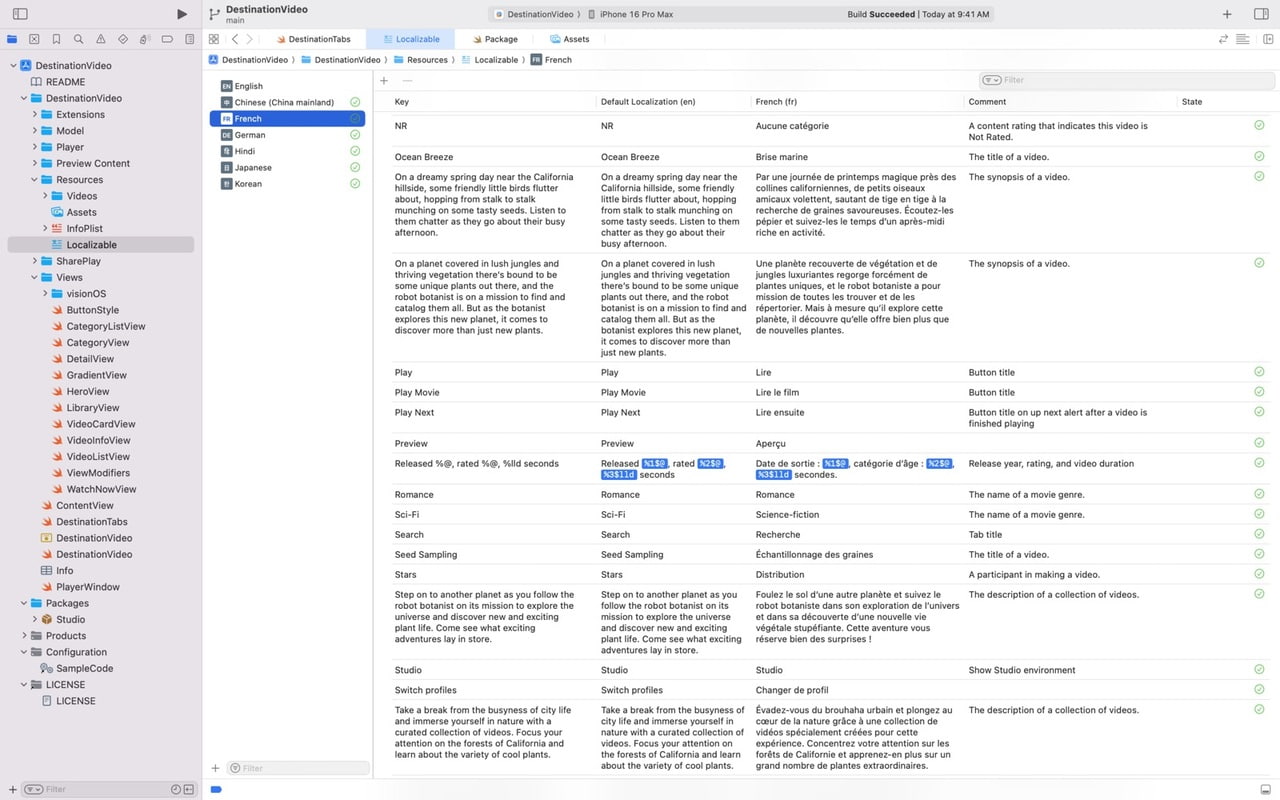Show the Issue navigator warning triangle
The width and height of the screenshot is (1280, 800).
coord(101,39)
